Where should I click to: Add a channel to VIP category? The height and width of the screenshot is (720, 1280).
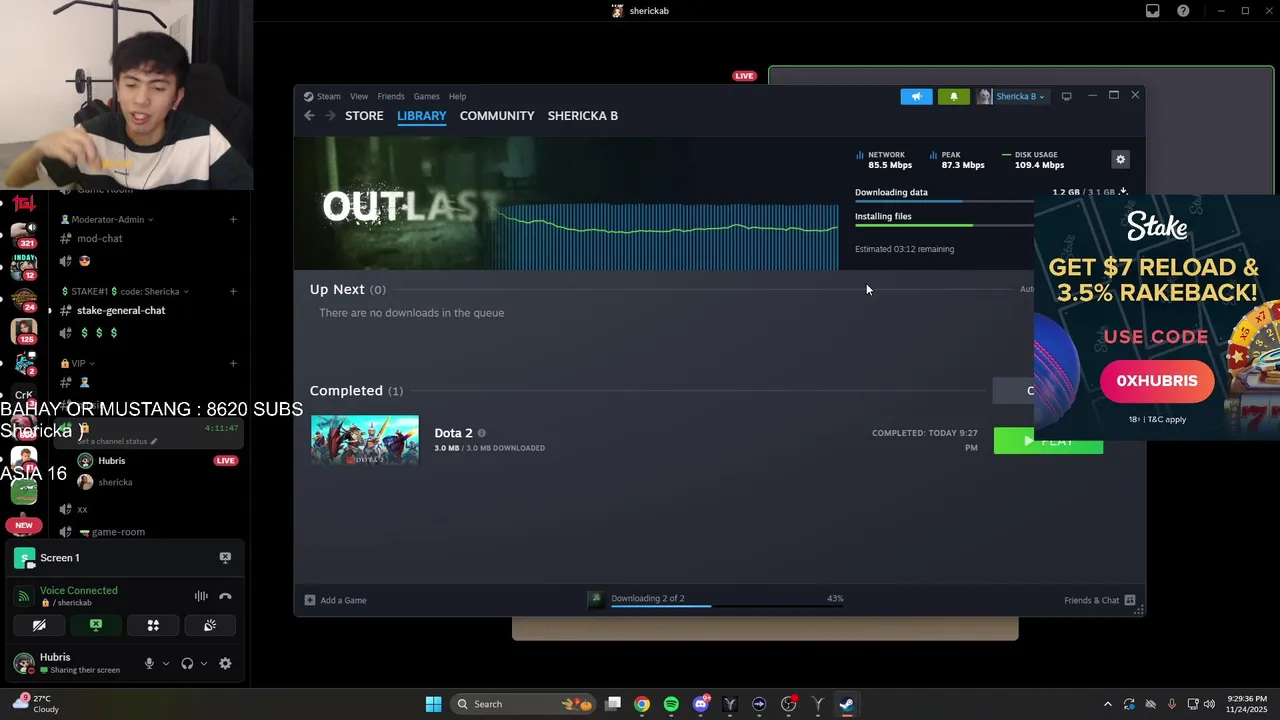[x=233, y=363]
